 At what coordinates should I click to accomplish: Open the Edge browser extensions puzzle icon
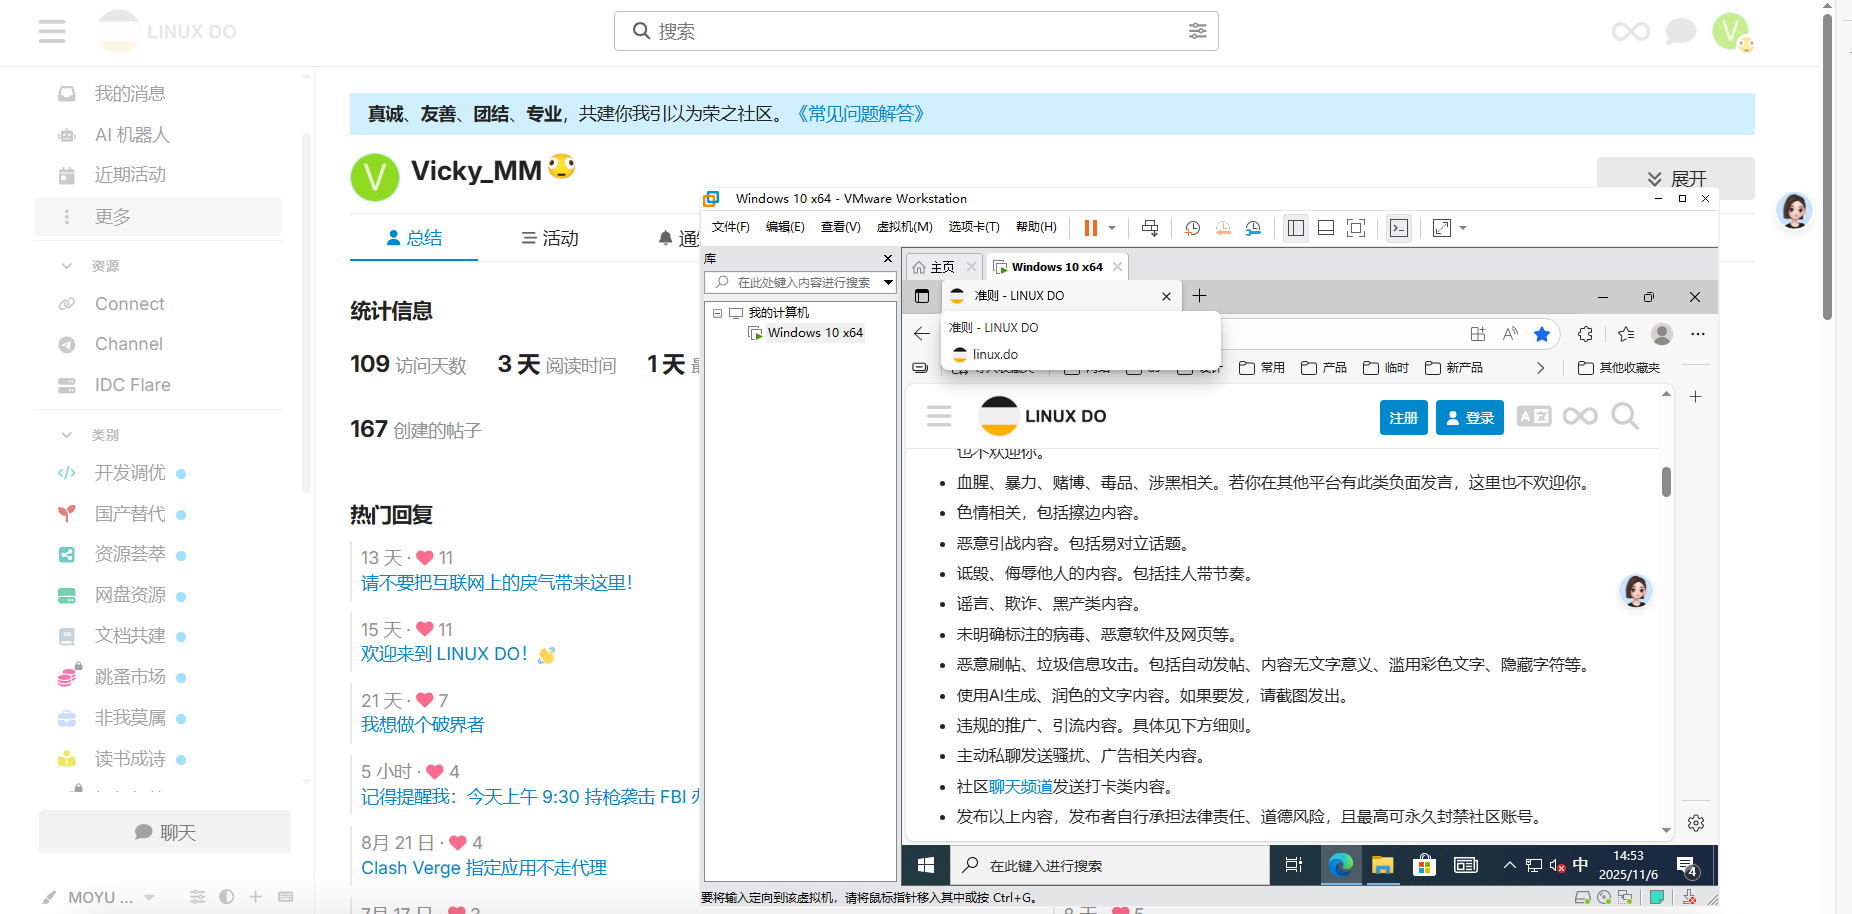pyautogui.click(x=1585, y=334)
